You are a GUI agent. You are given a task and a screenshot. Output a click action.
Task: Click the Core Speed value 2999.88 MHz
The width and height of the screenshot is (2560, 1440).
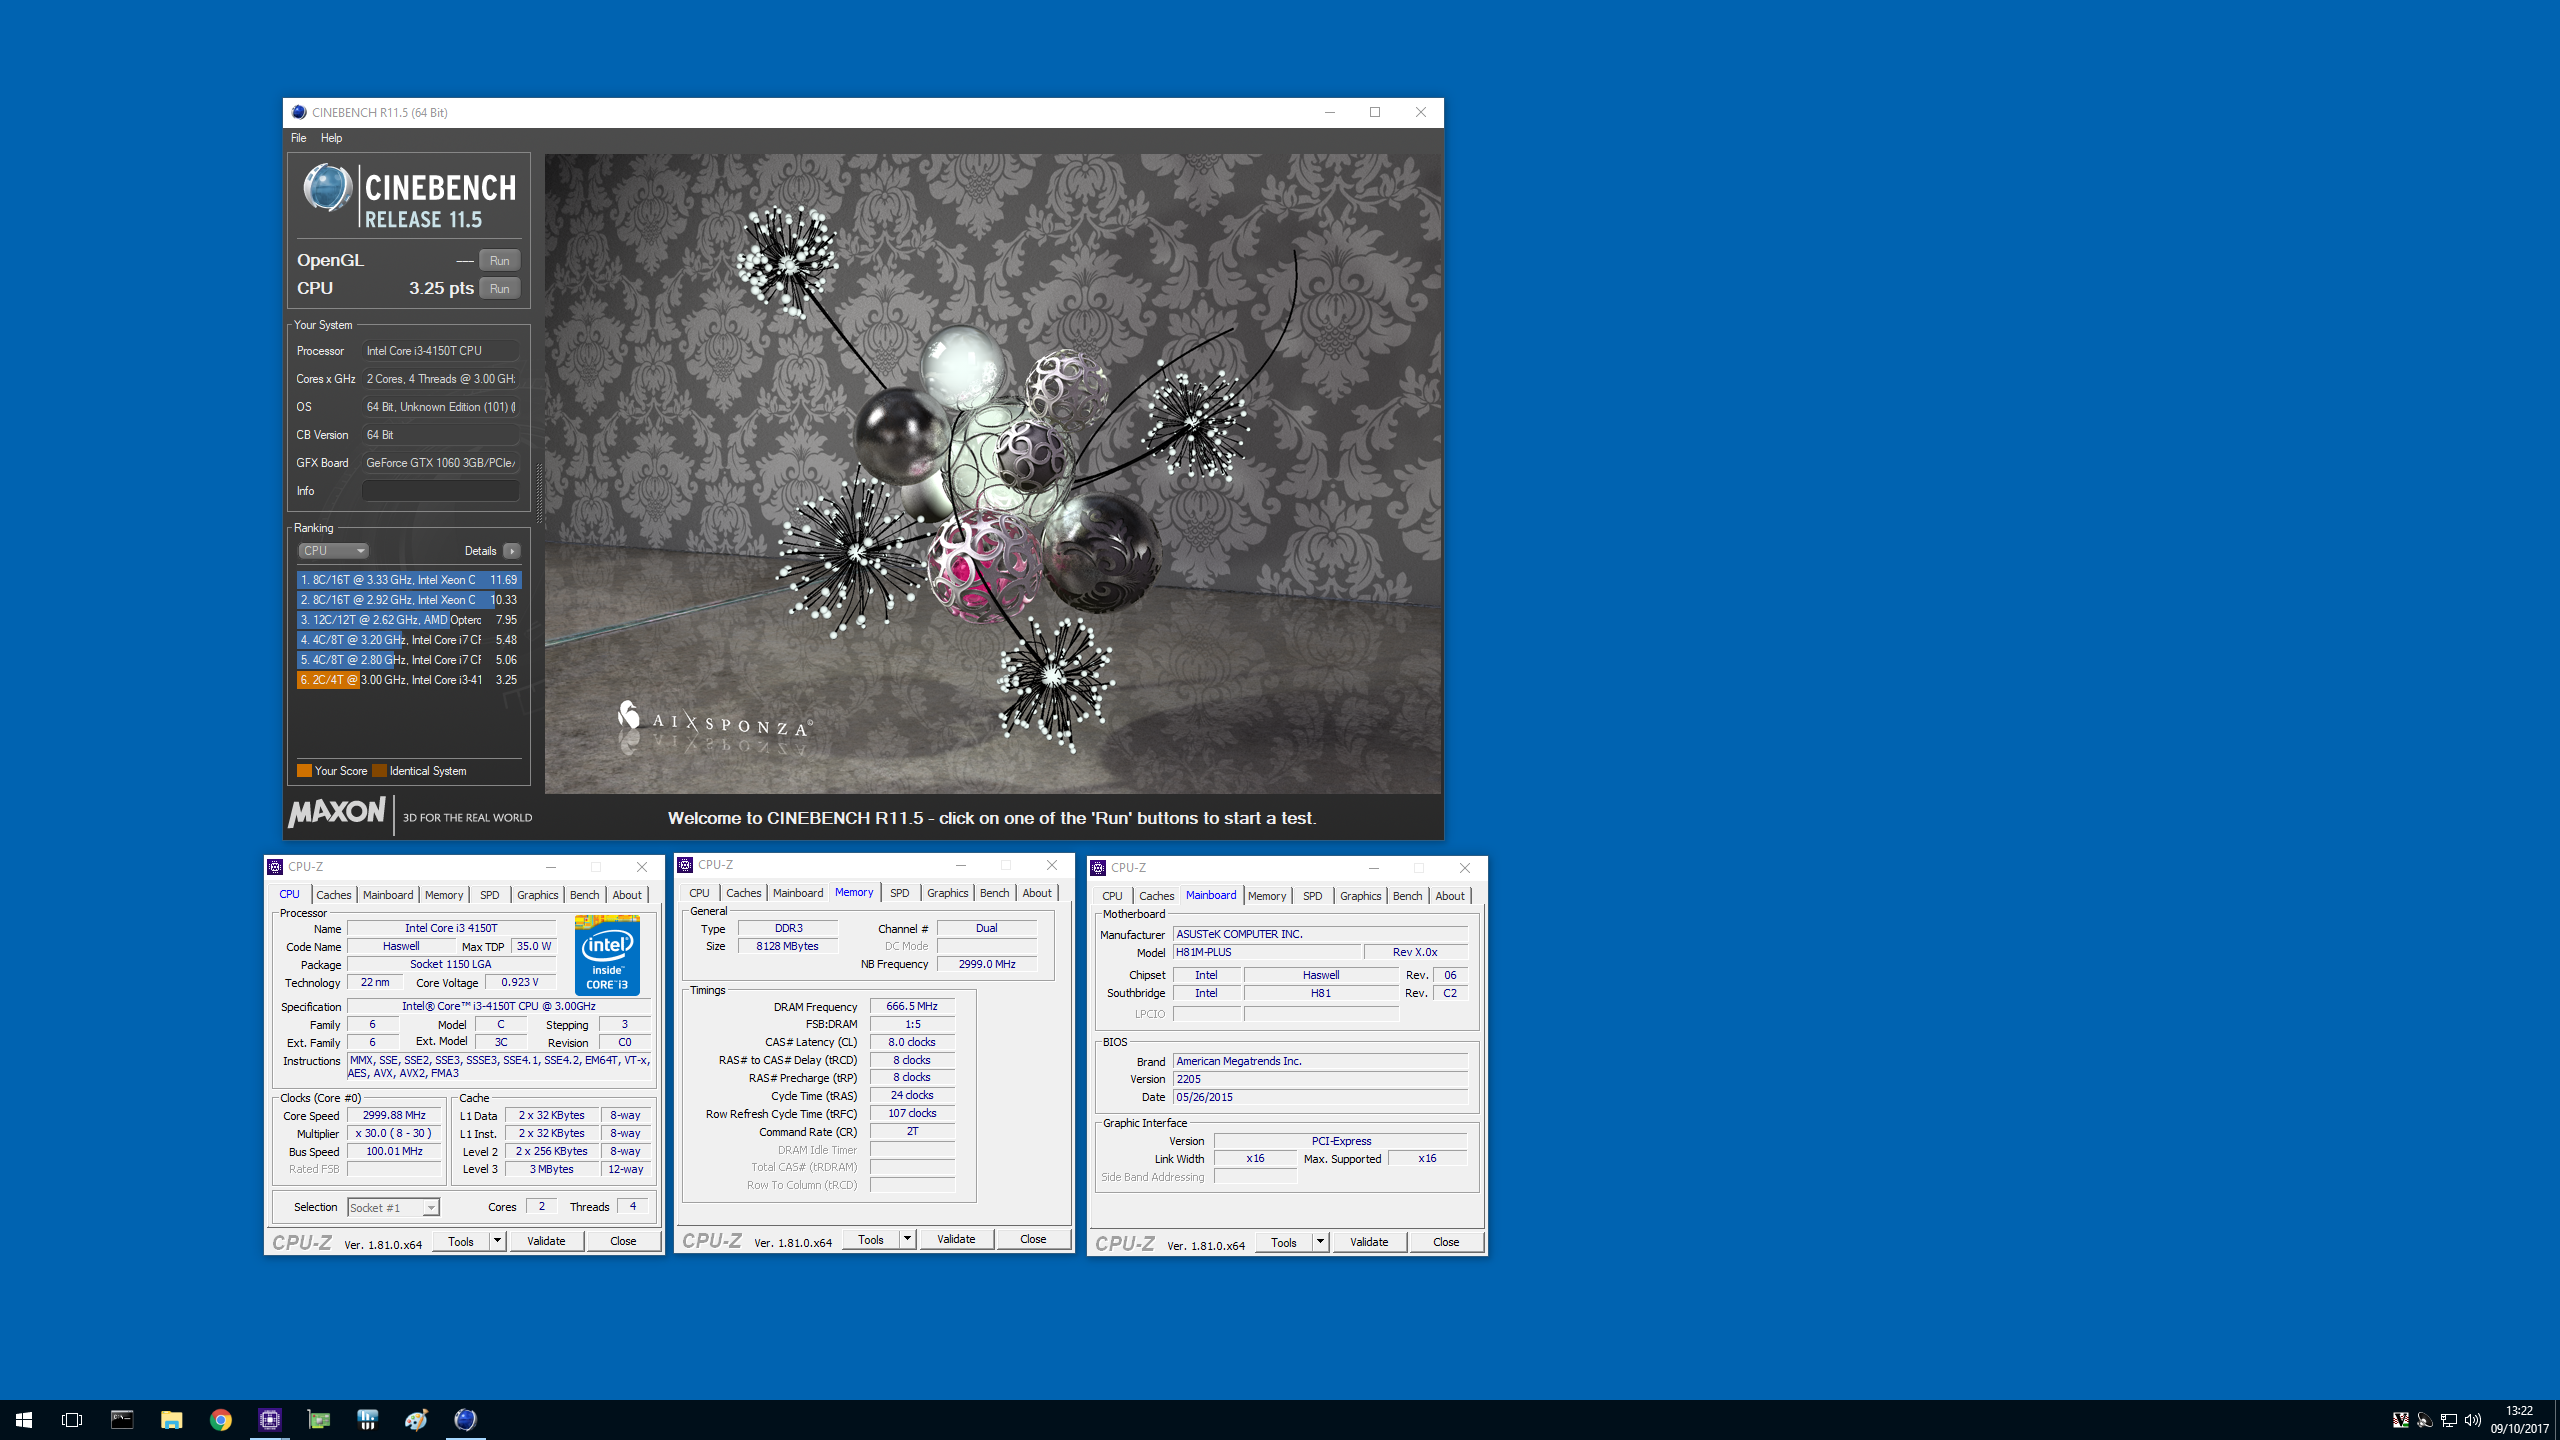point(394,1115)
